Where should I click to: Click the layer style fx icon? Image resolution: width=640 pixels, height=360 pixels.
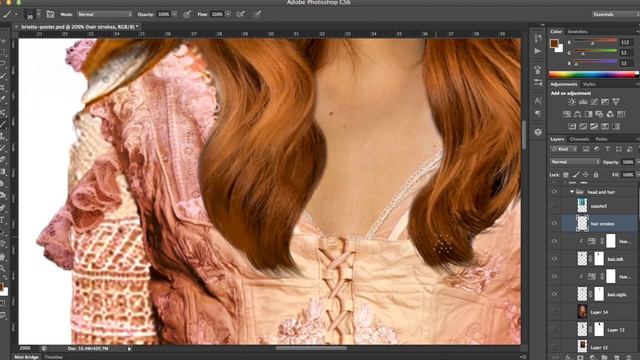pos(569,358)
